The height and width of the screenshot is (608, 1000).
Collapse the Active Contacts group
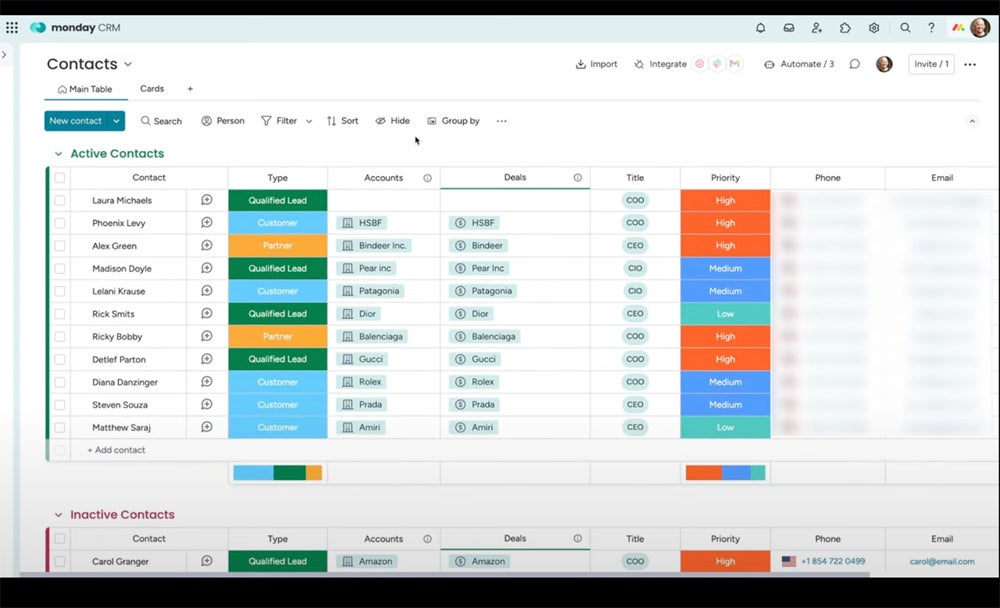pos(58,154)
